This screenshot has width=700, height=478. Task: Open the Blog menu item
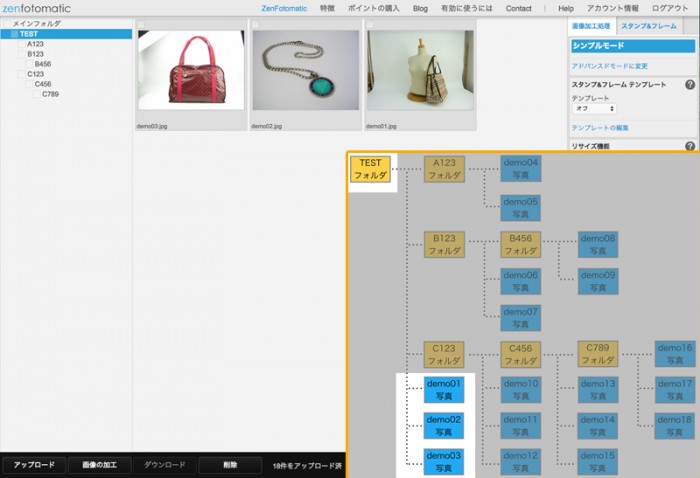420,8
